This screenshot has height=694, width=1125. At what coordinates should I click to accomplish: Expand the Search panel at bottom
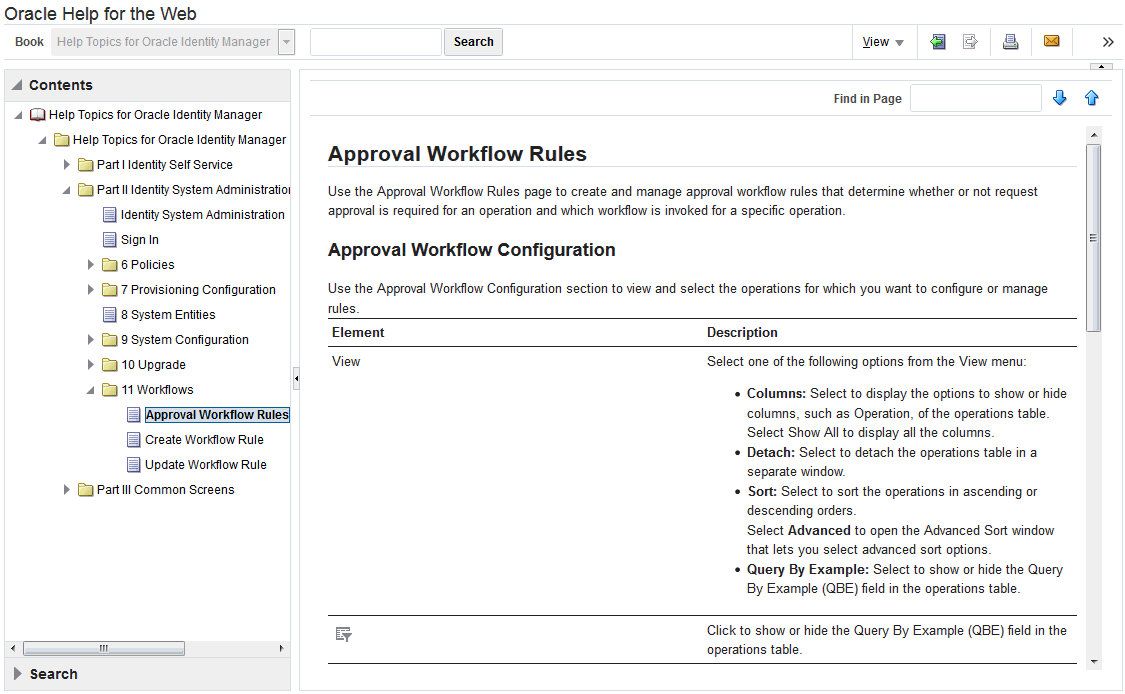click(x=18, y=674)
